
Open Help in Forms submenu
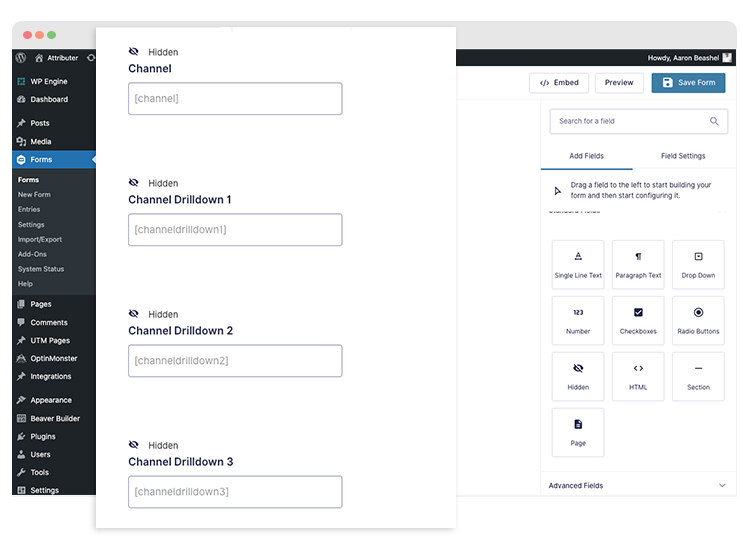(x=25, y=283)
